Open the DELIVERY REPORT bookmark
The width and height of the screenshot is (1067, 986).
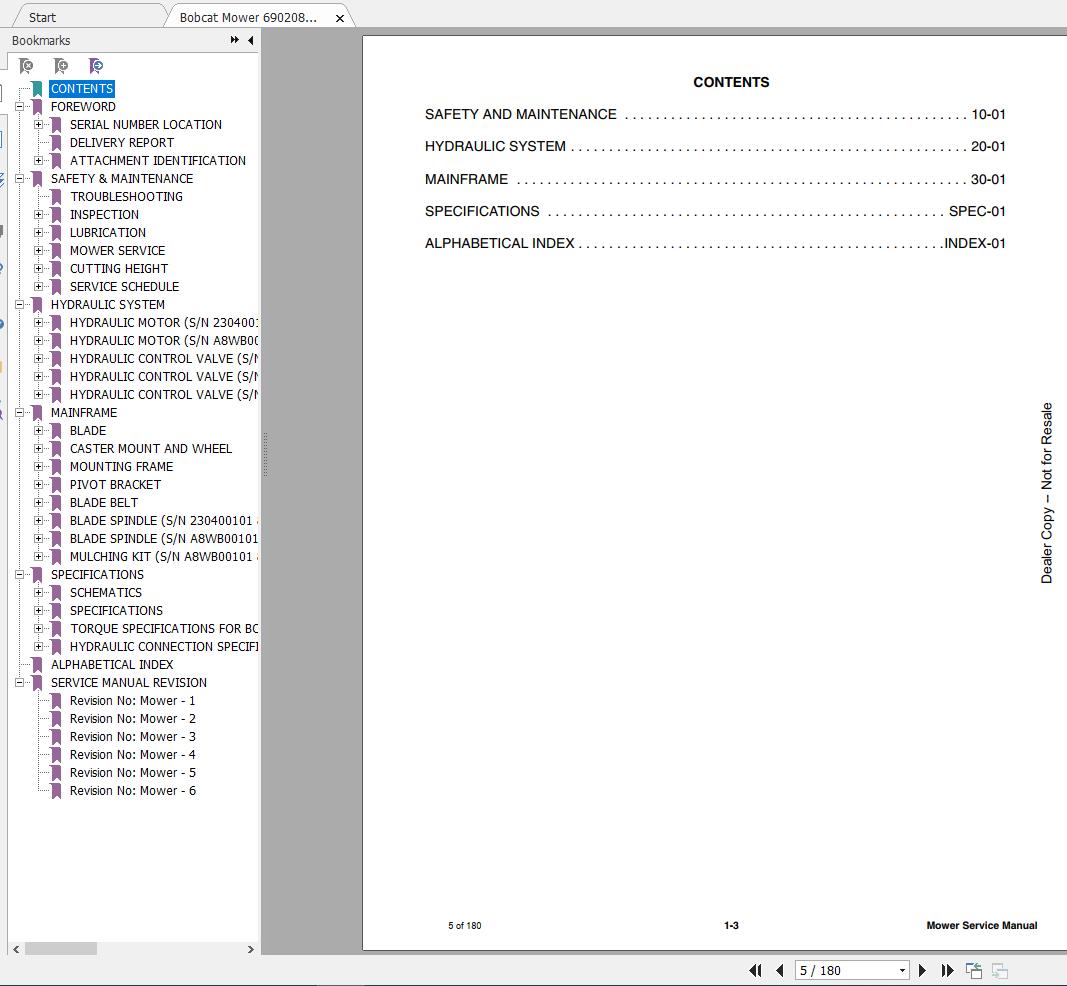122,142
